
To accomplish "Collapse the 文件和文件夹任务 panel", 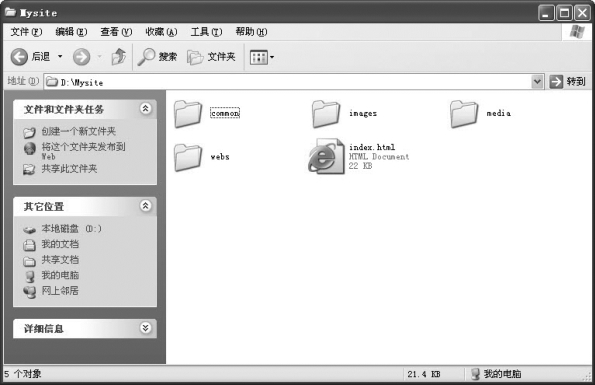I will [x=145, y=109].
